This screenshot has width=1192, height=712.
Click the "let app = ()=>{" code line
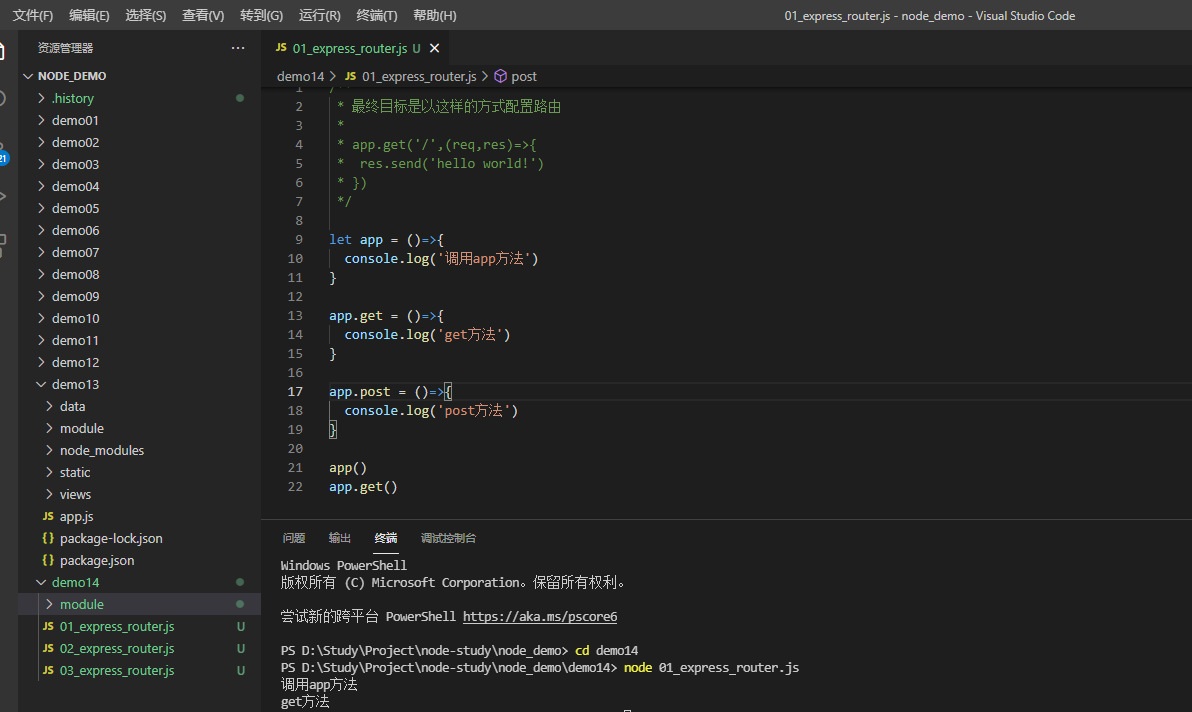coord(386,239)
